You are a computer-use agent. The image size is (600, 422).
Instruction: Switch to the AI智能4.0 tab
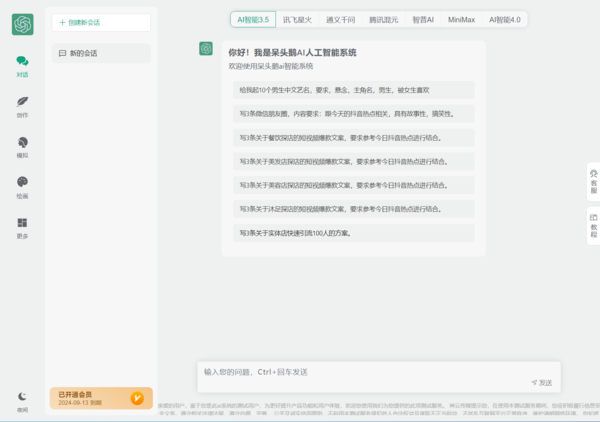click(505, 20)
